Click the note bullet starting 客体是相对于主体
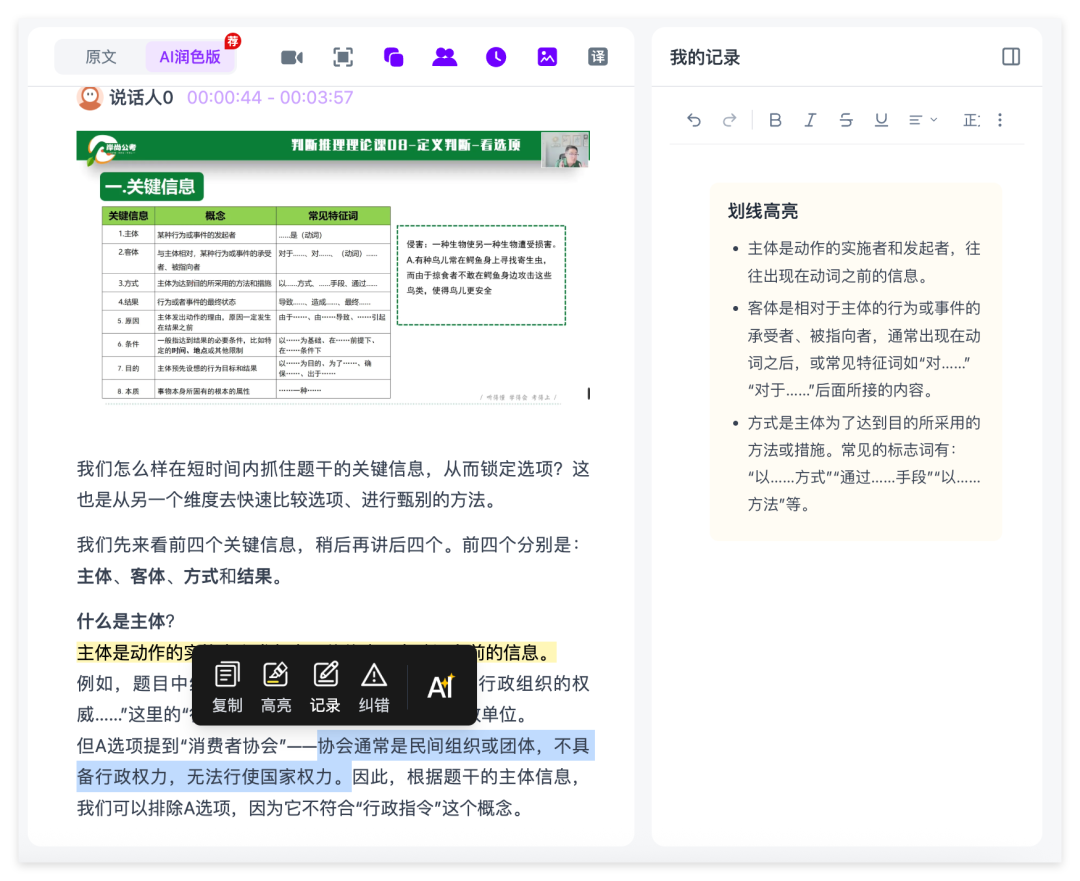 [864, 349]
